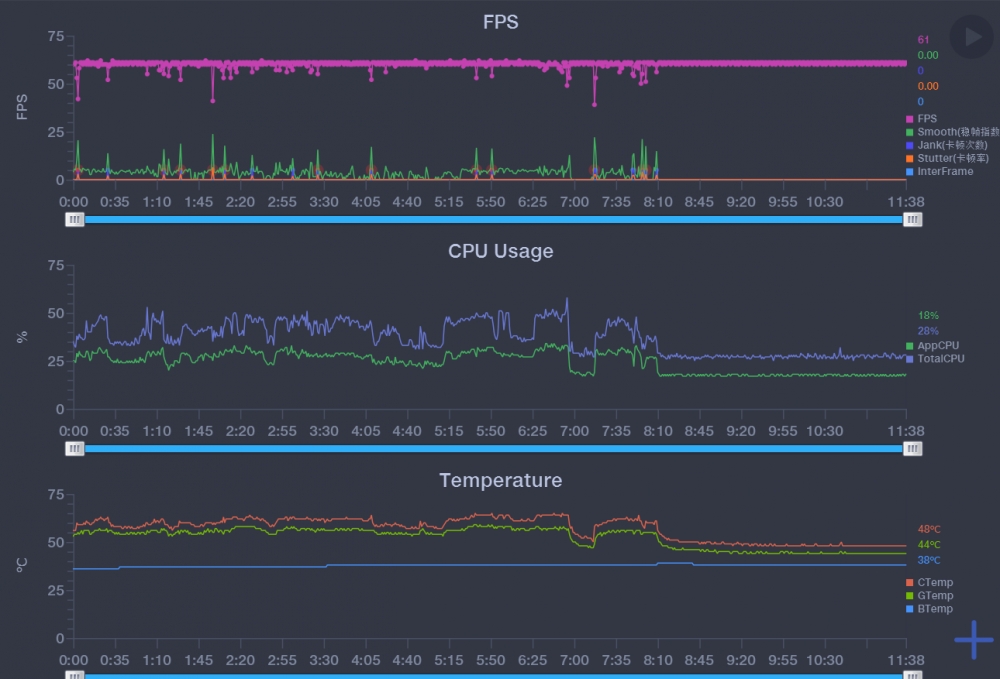The height and width of the screenshot is (679, 1000).
Task: Toggle the CTemp legend series
Action: (930, 582)
